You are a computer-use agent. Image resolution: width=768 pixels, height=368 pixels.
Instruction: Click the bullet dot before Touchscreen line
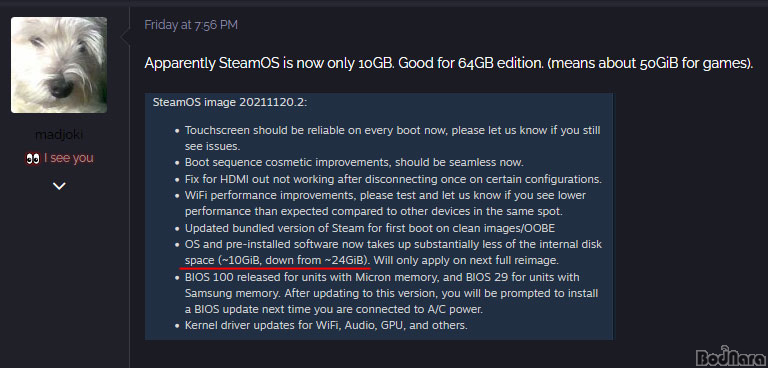click(x=177, y=131)
